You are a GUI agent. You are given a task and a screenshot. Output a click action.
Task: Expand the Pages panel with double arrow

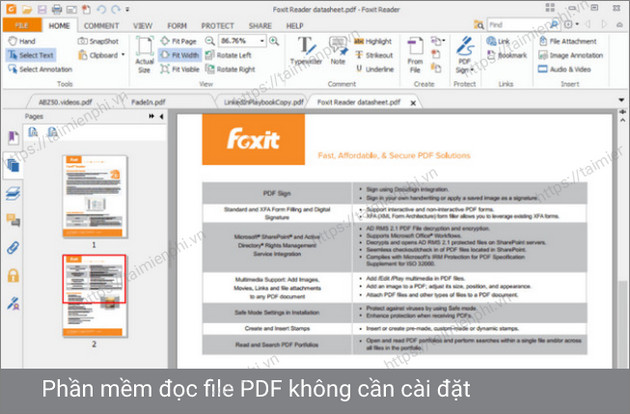tap(151, 117)
